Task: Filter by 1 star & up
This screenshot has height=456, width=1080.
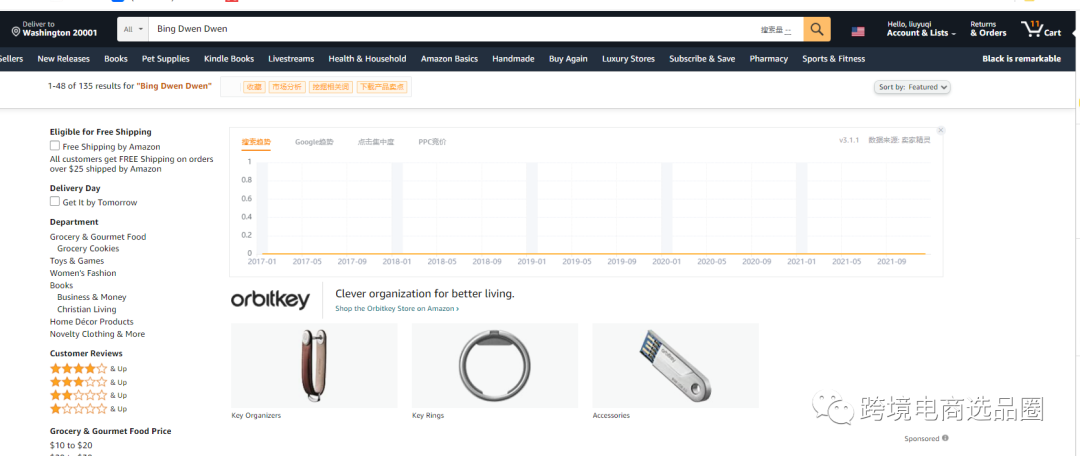Action: [88, 408]
